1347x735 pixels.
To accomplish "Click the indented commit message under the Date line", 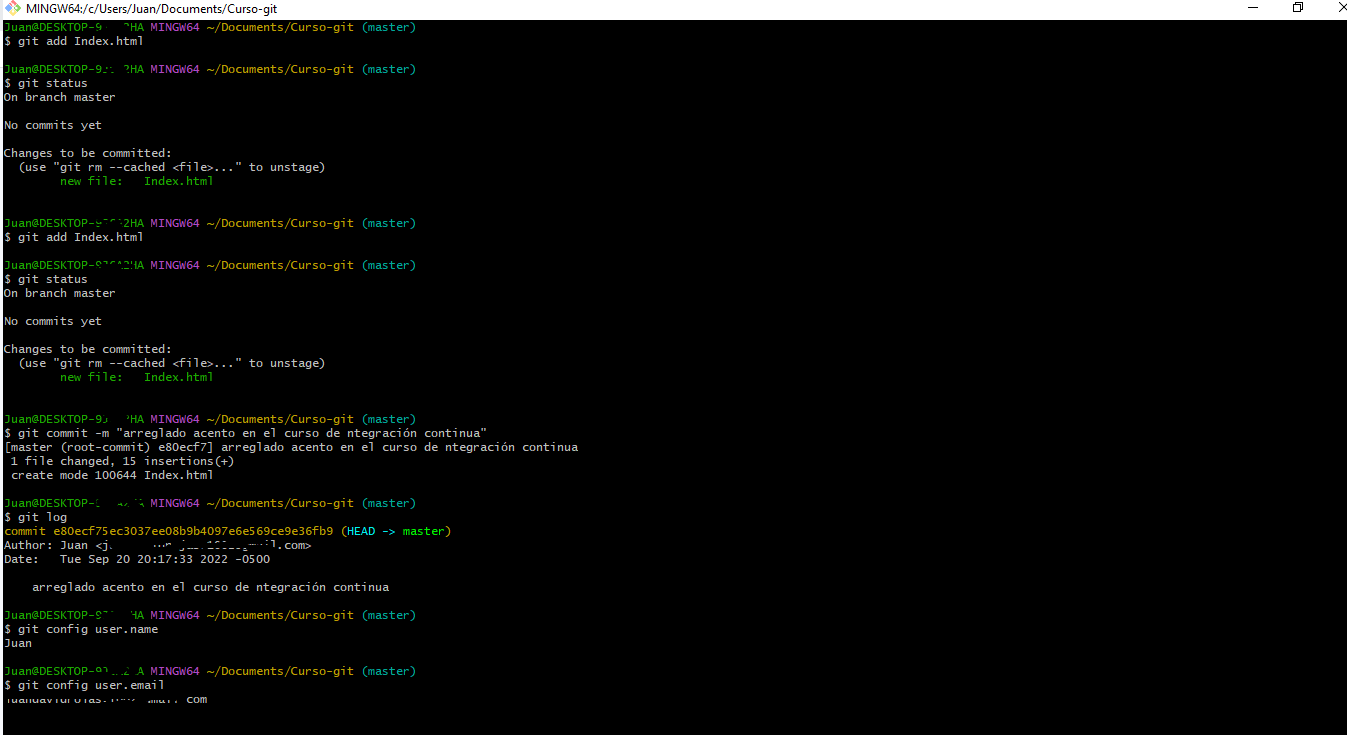I will [210, 587].
